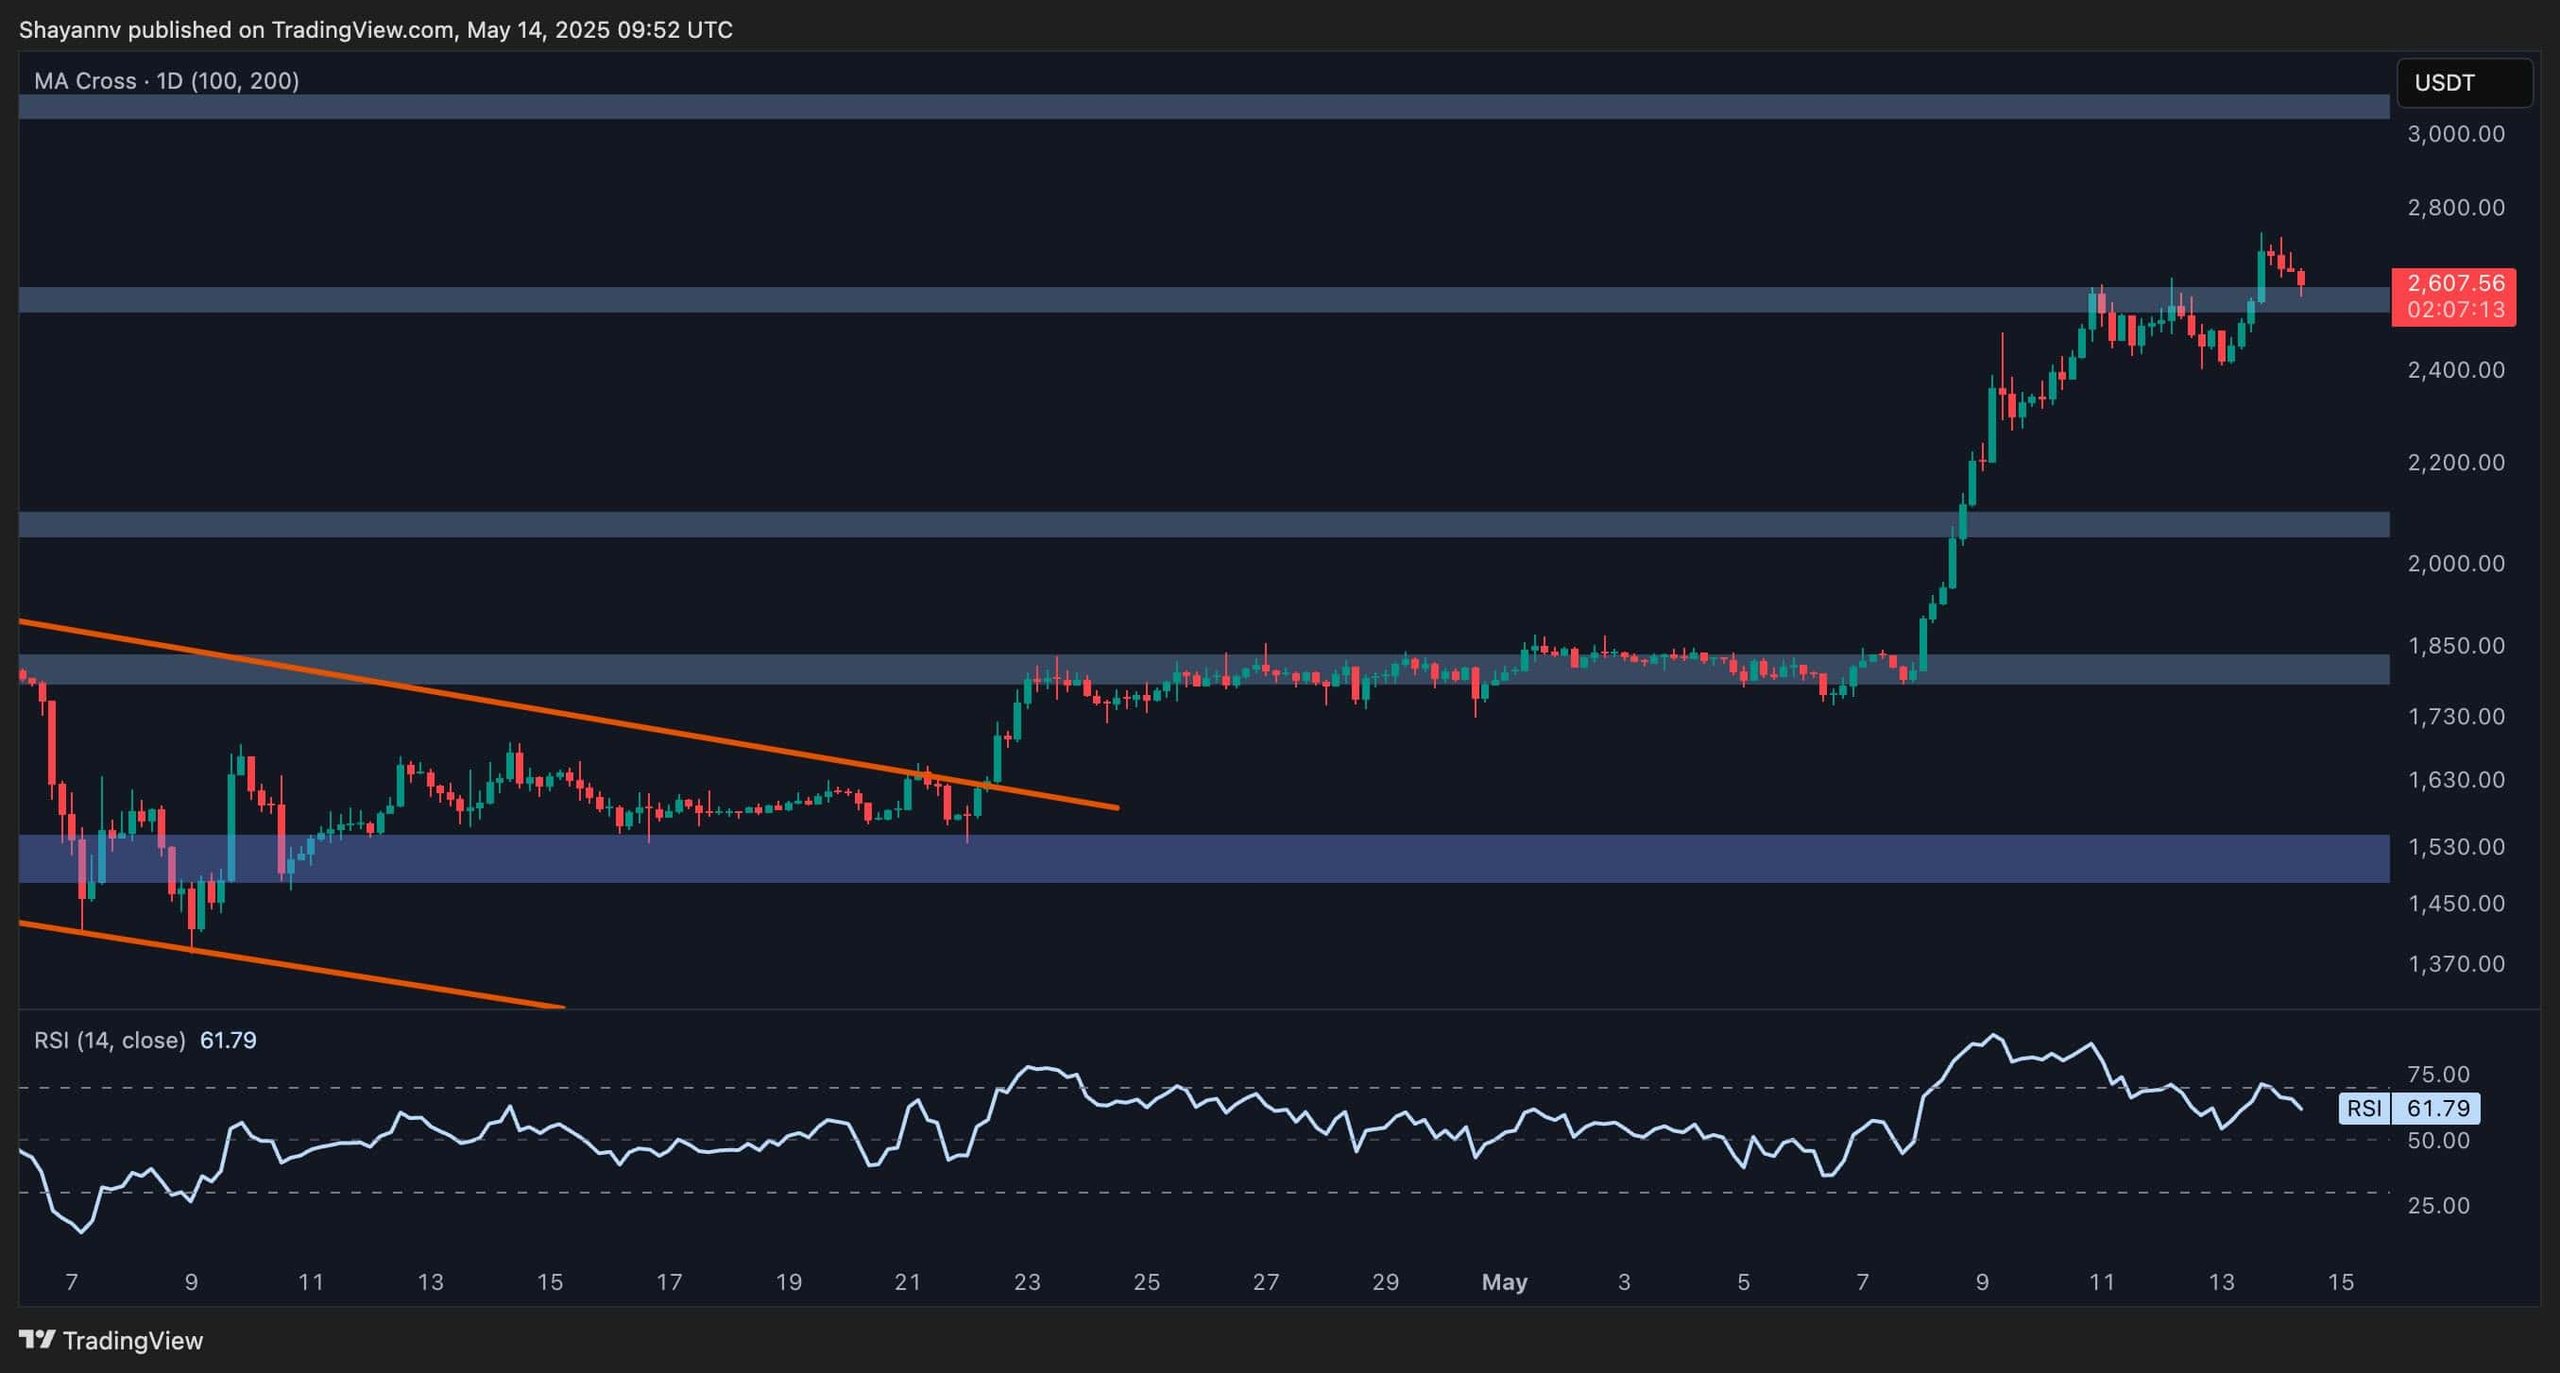Click the TradingView logo icon
The height and width of the screenshot is (1373, 2560).
click(x=37, y=1339)
